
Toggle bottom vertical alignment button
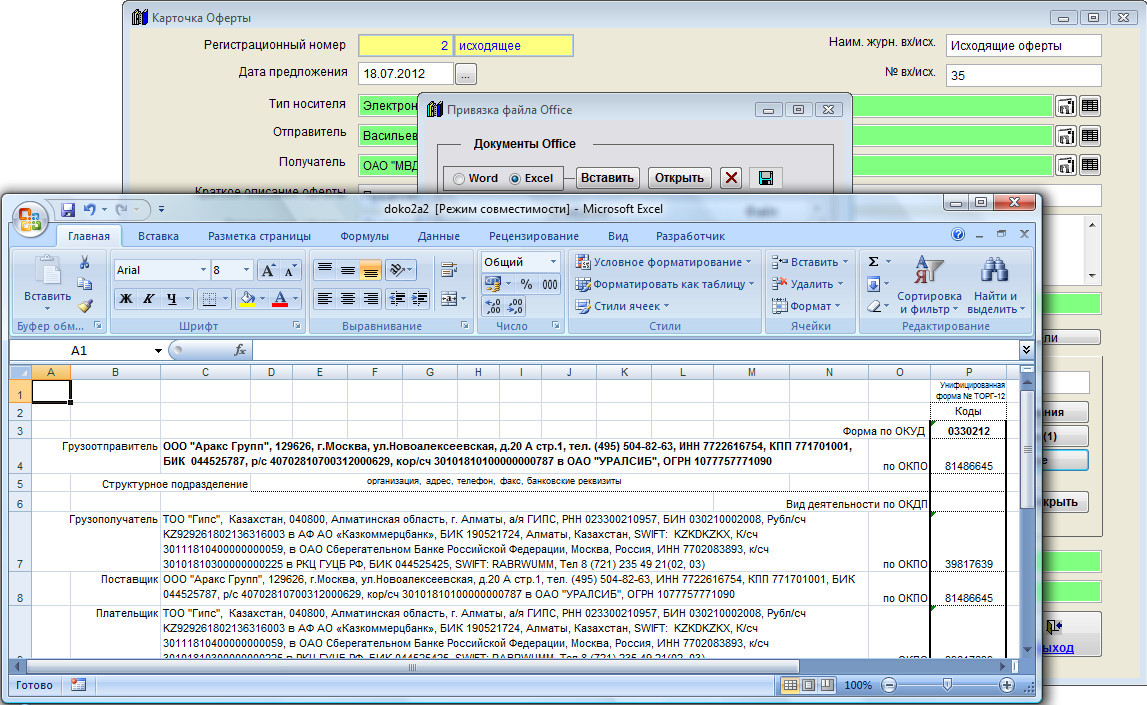click(371, 270)
